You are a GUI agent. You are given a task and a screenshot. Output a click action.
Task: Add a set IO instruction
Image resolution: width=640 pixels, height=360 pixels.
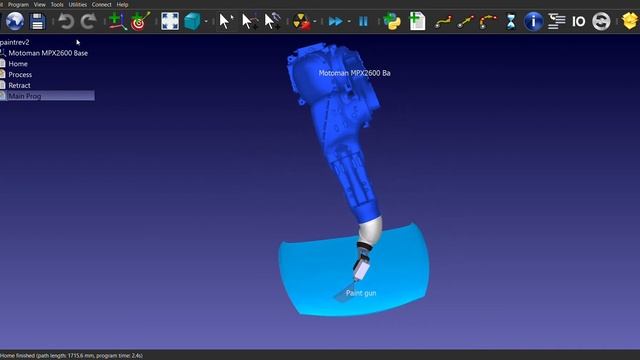point(578,21)
